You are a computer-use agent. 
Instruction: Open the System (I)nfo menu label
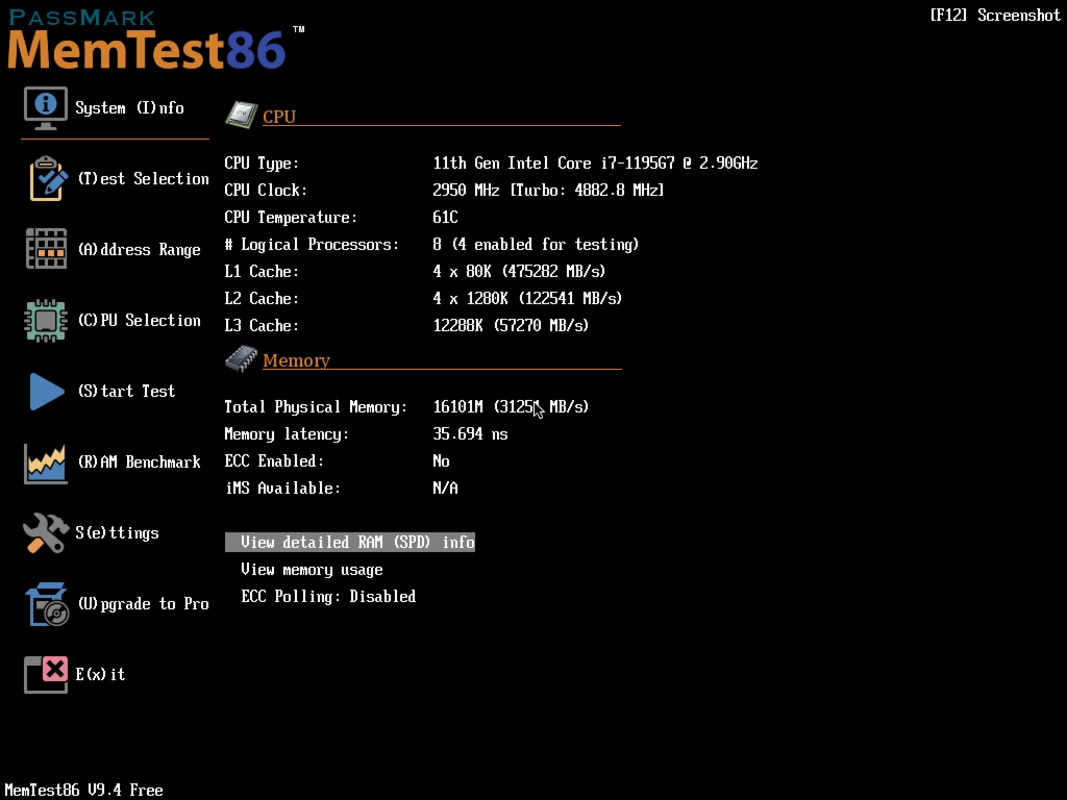tap(129, 108)
